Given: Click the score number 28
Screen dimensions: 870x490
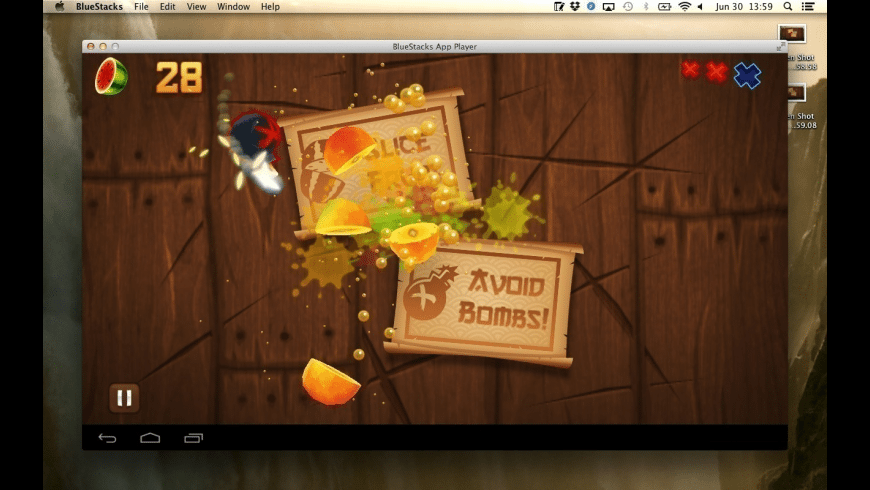Looking at the screenshot, I should tap(179, 77).
